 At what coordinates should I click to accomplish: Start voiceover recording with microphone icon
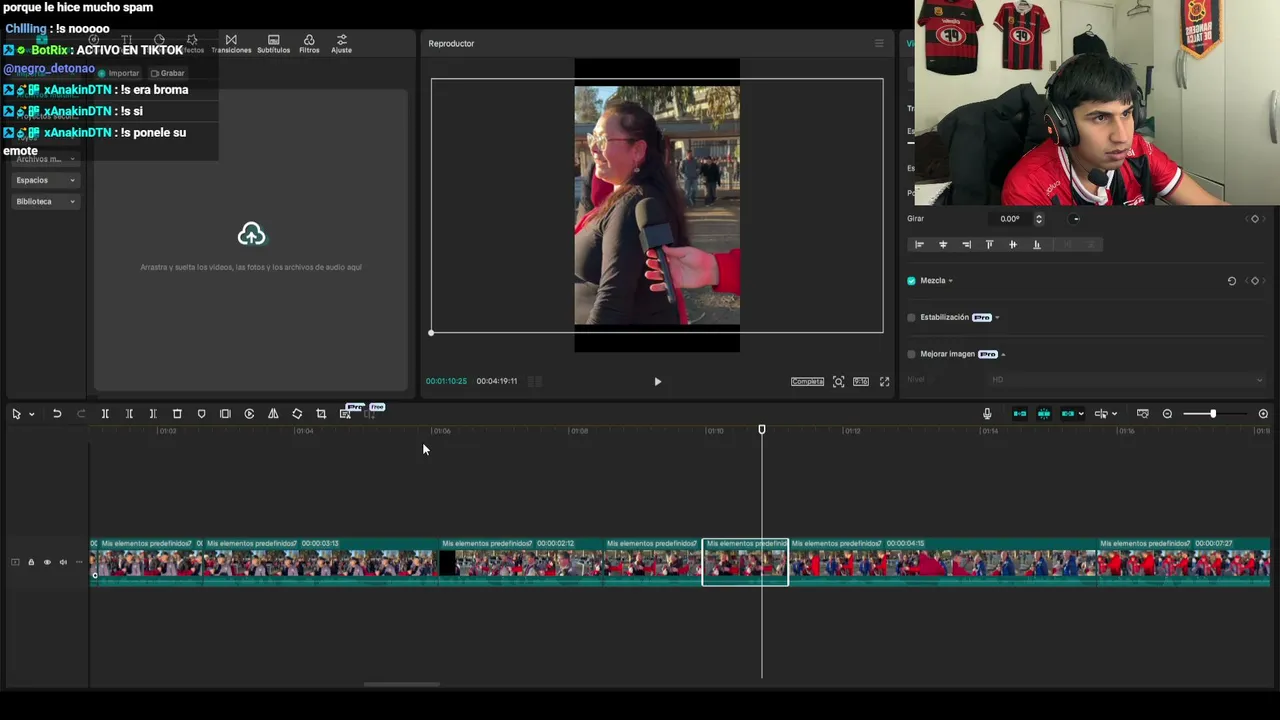coord(987,414)
